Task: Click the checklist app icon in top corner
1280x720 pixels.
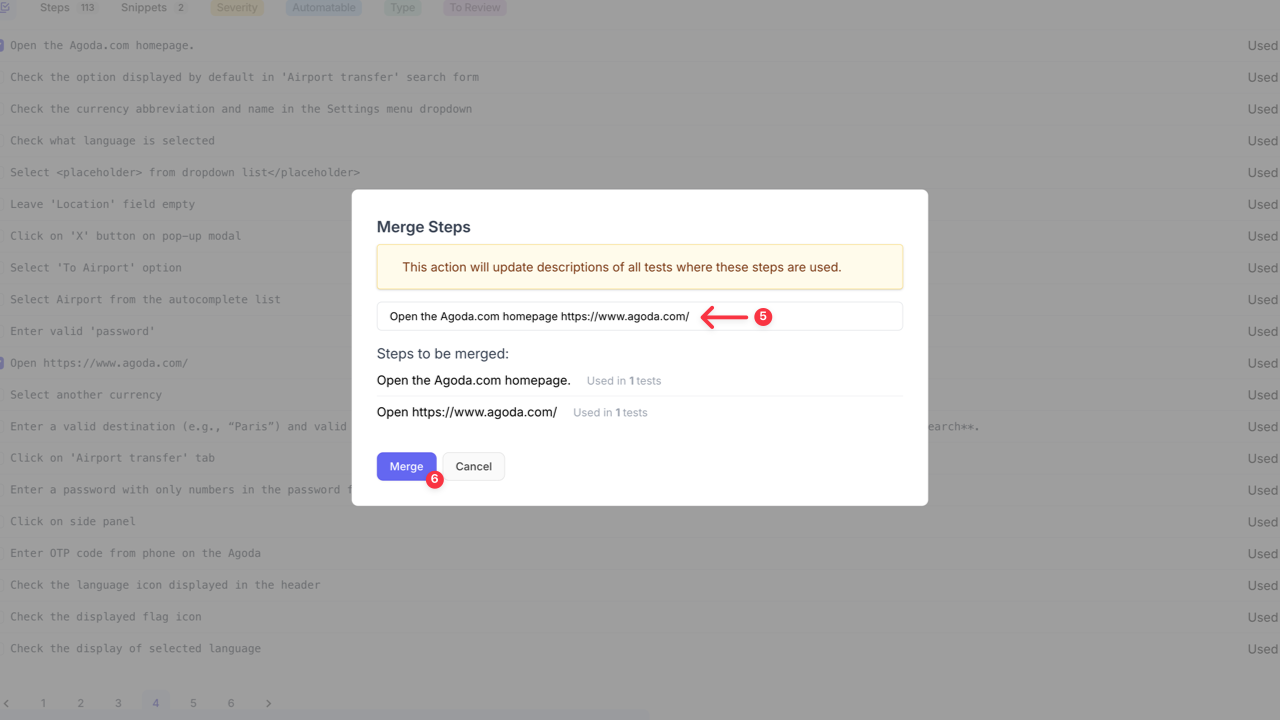Action: 8,8
